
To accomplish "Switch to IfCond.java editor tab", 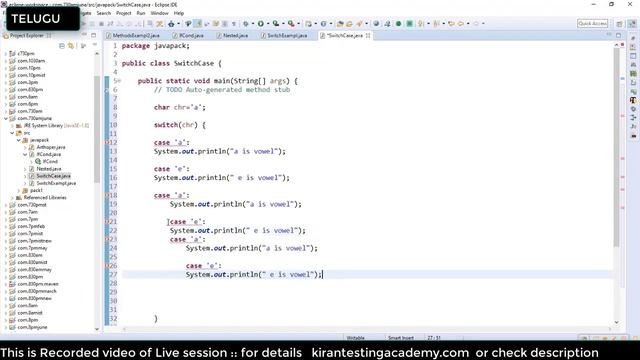I will tap(188, 36).
